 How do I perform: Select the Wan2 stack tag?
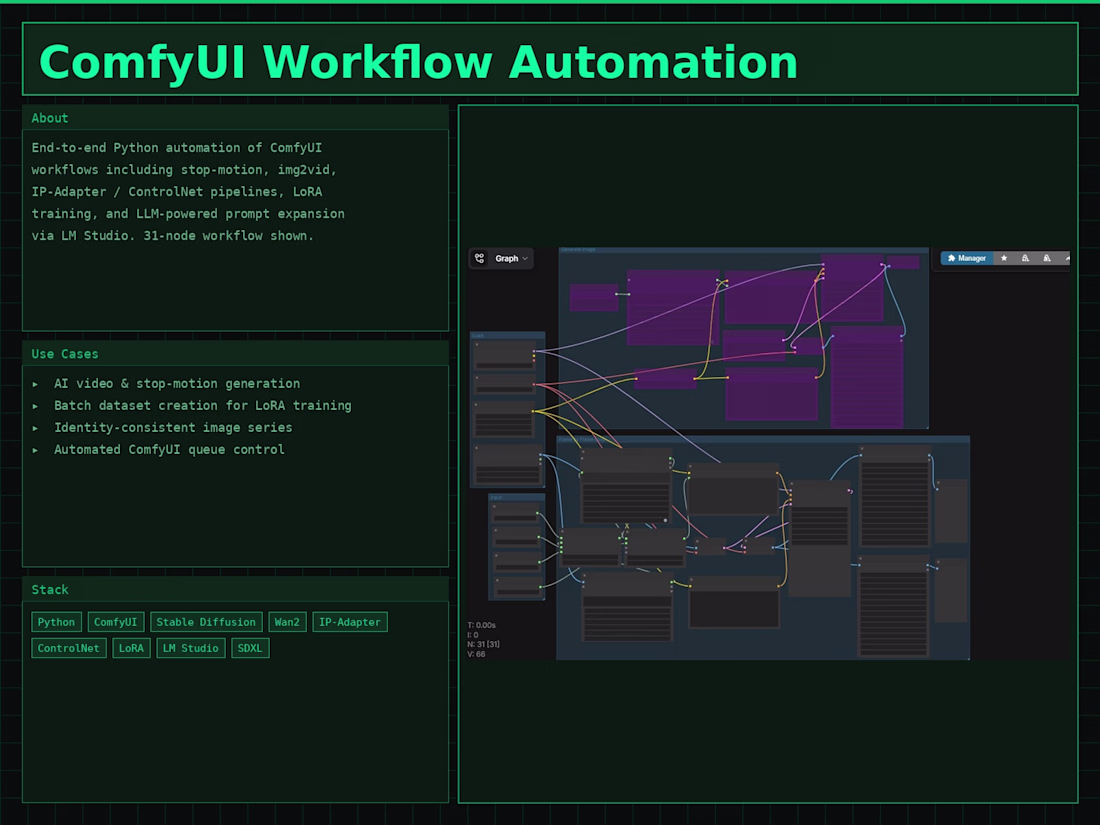coord(287,622)
